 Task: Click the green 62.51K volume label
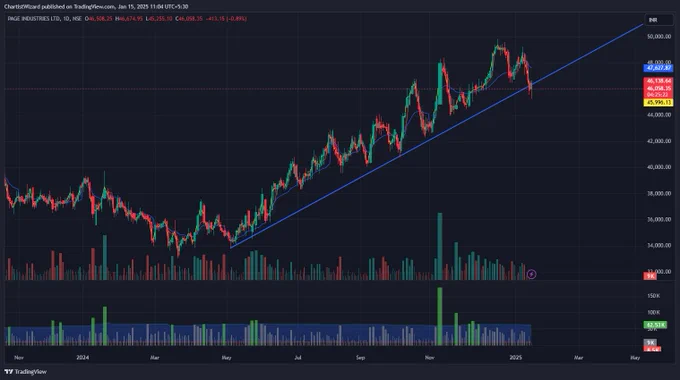coord(655,324)
